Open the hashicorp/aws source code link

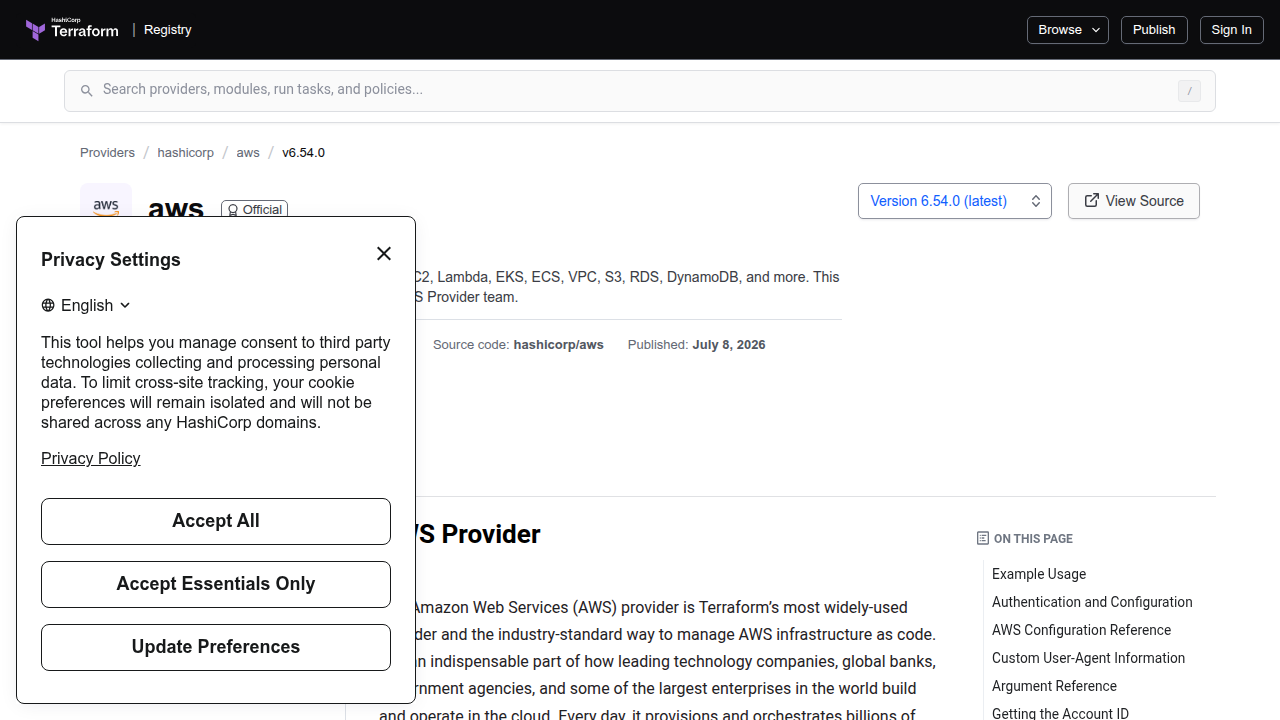tap(558, 345)
